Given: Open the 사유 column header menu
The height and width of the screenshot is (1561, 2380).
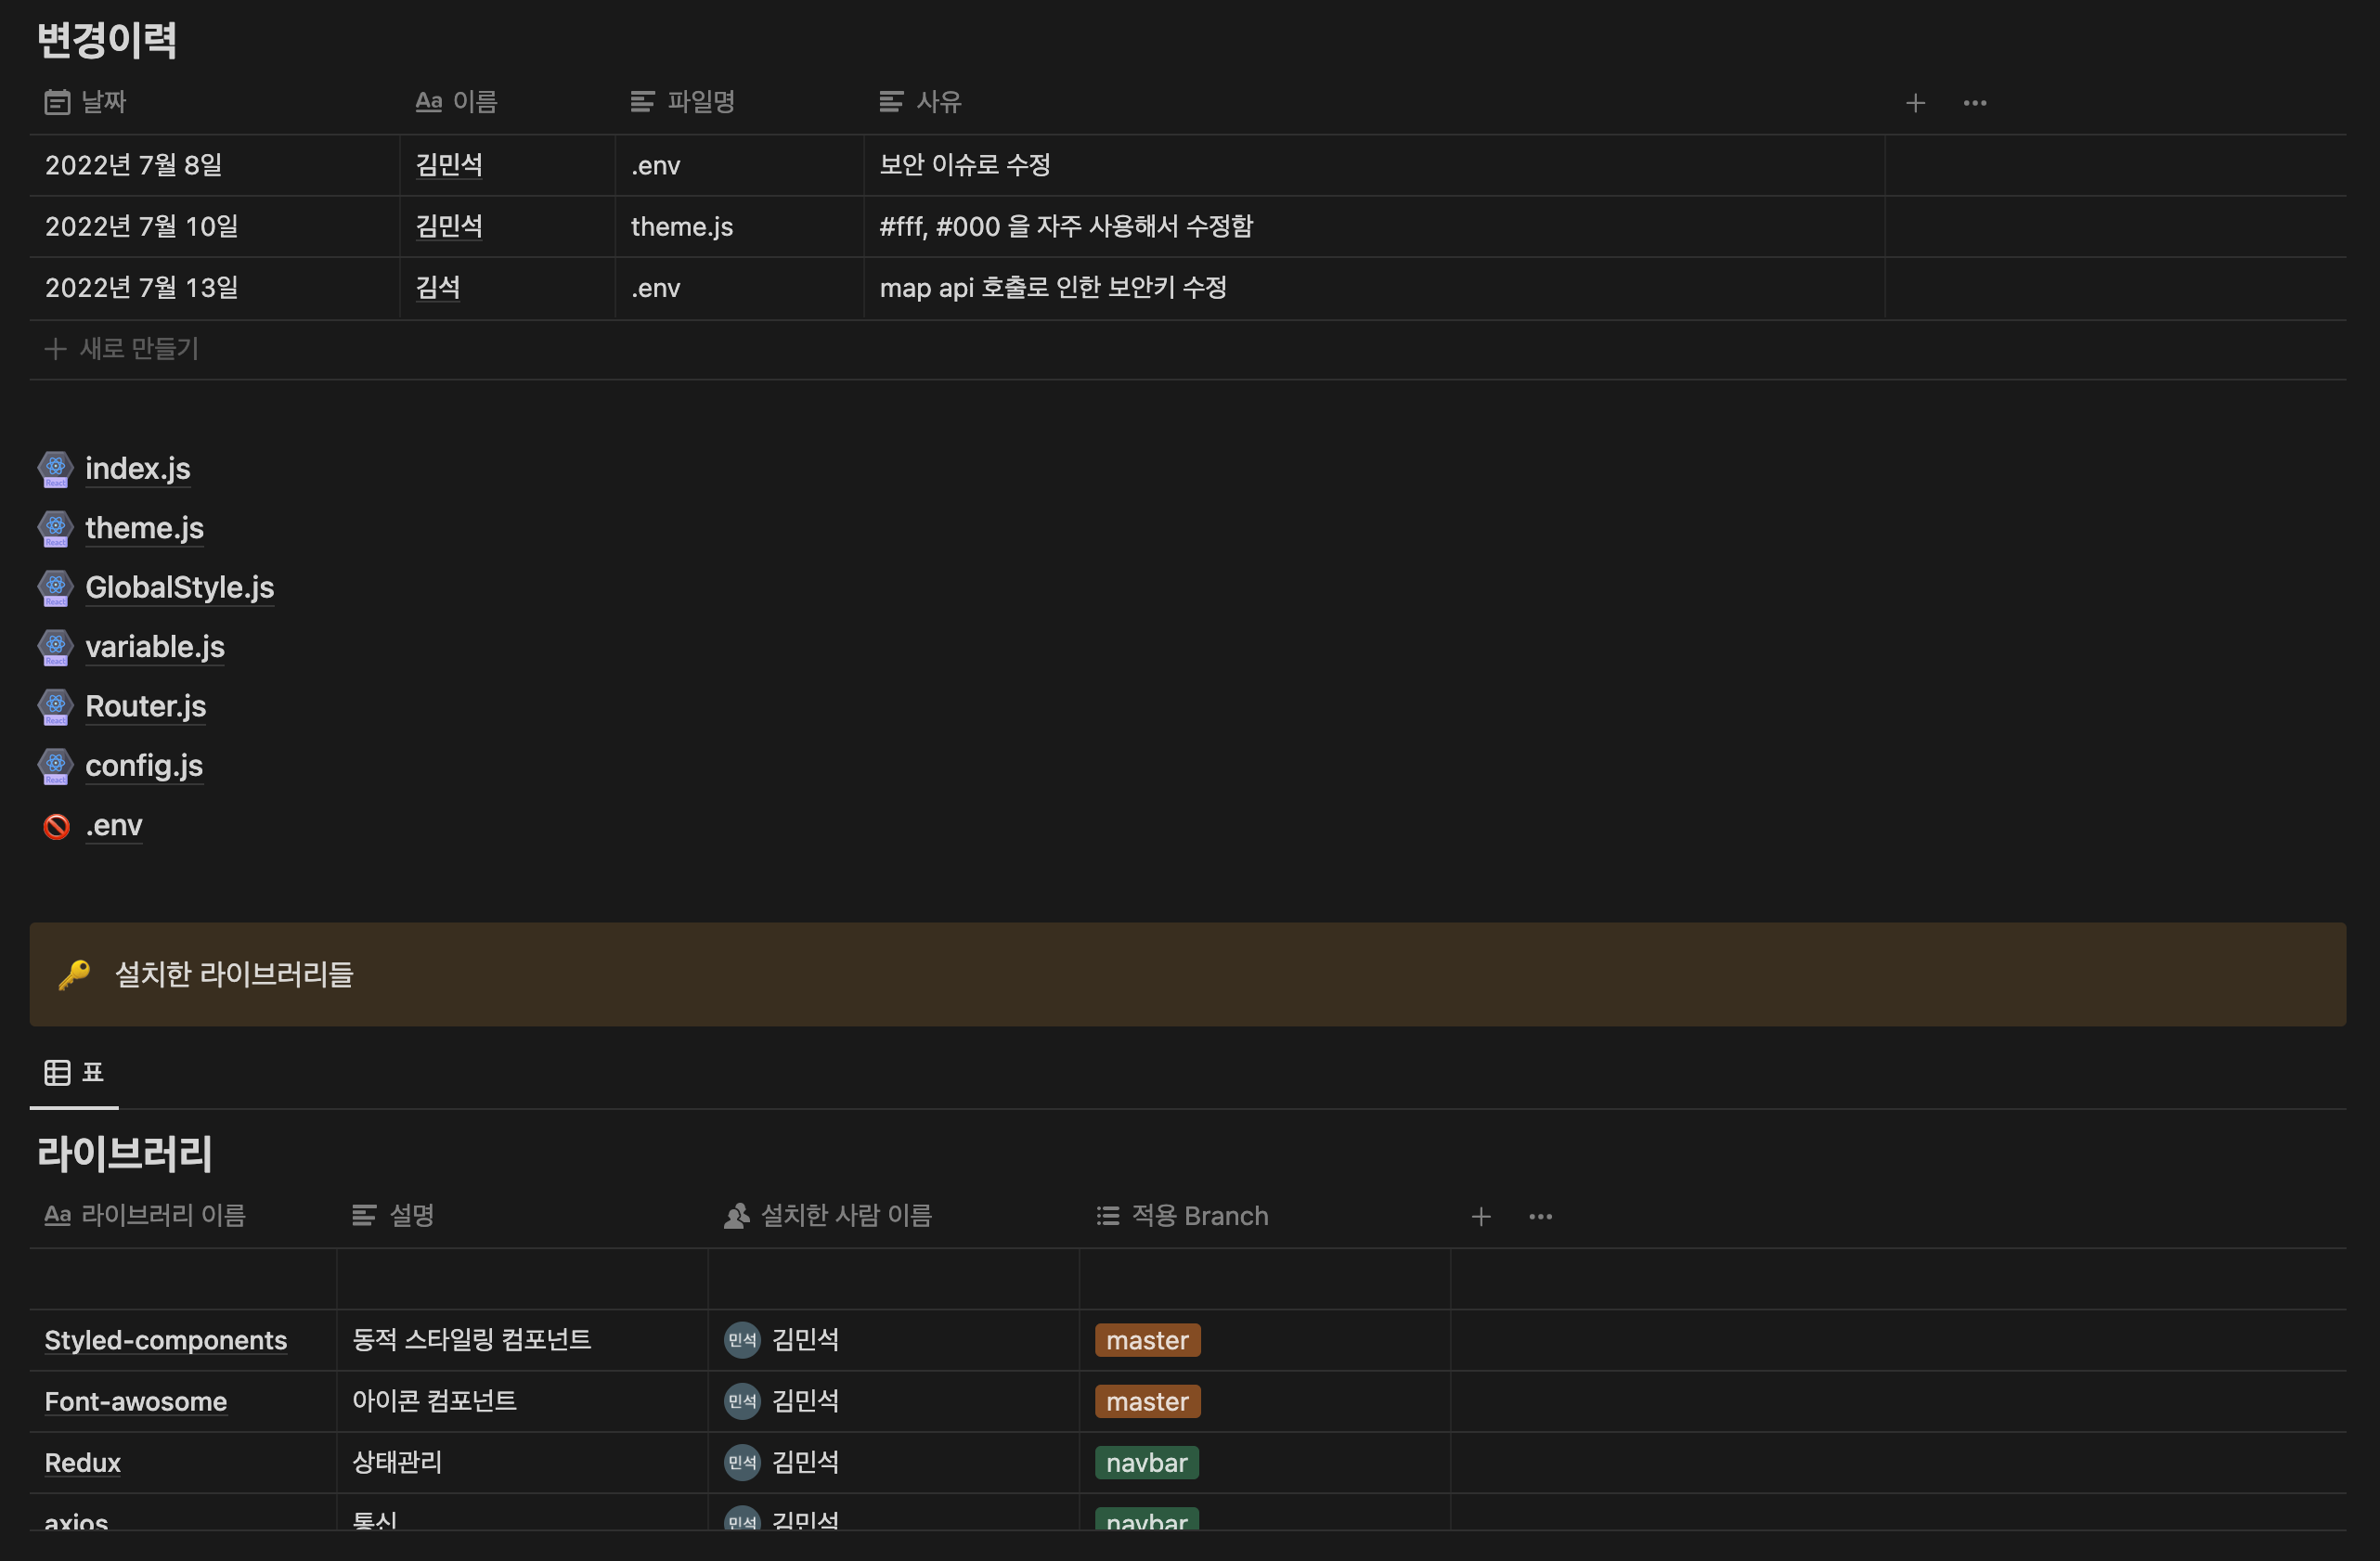Looking at the screenshot, I should pyautogui.click(x=920, y=102).
